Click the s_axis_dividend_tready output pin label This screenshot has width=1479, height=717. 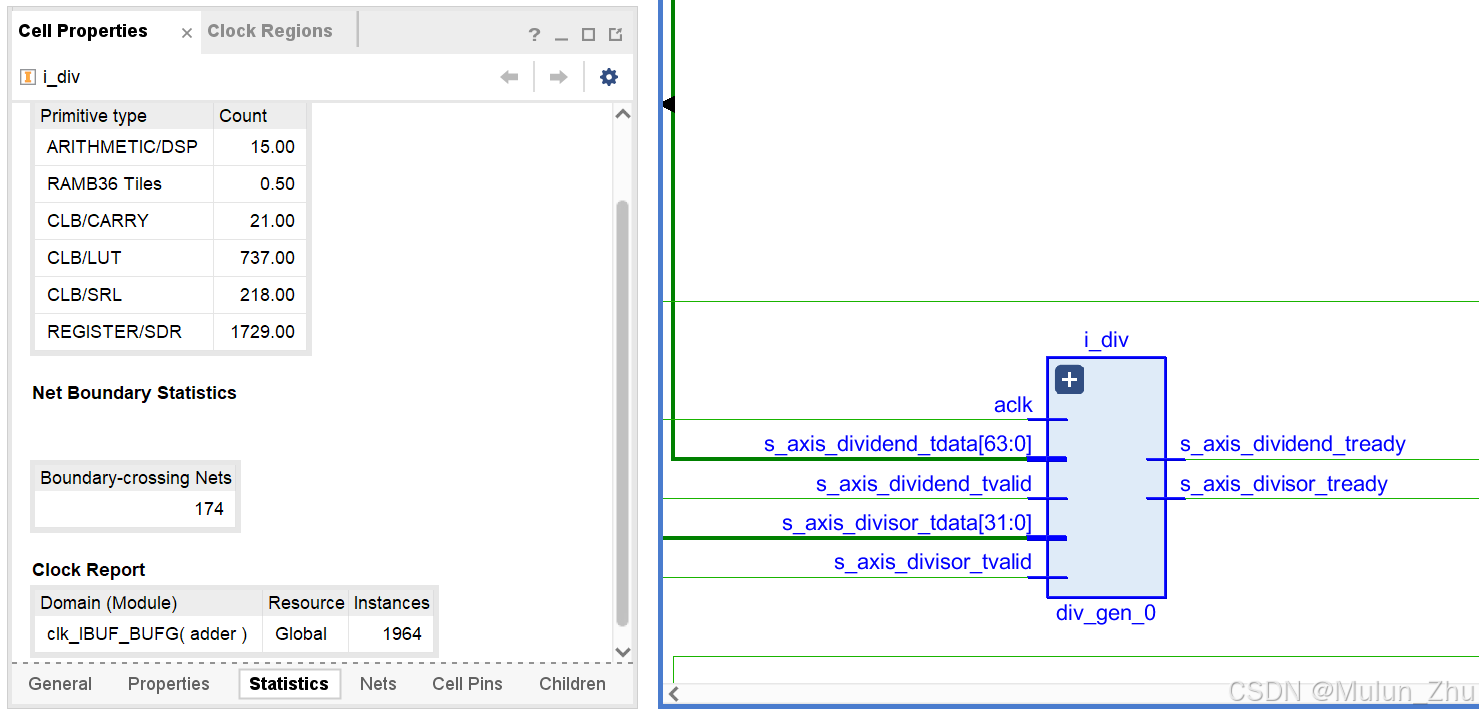tap(1293, 444)
